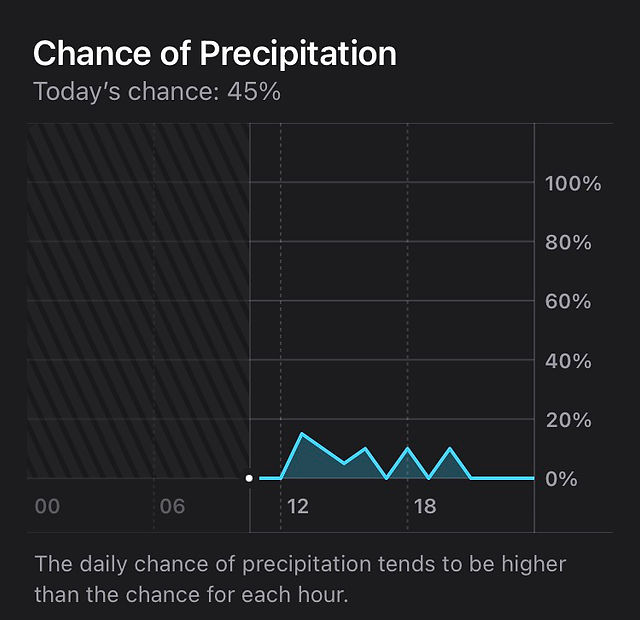Screen dimensions: 640x620
Task: Tap the 100% axis label
Action: pyautogui.click(x=573, y=183)
